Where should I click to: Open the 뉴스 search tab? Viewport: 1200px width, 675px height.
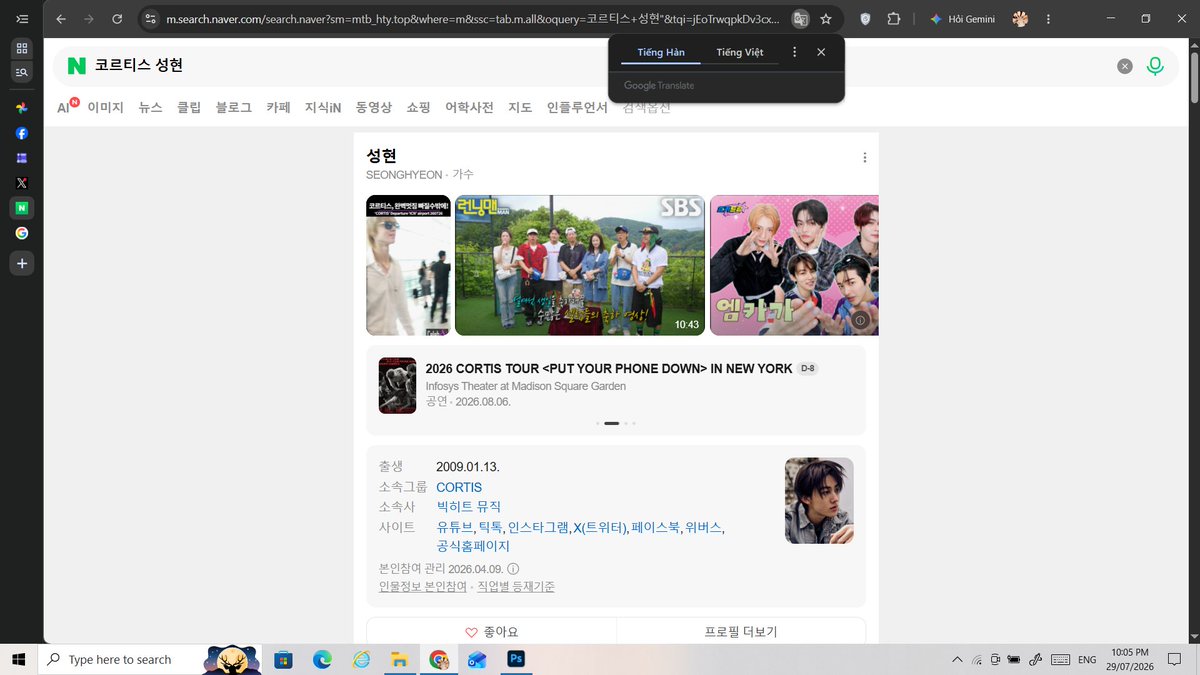tap(150, 107)
